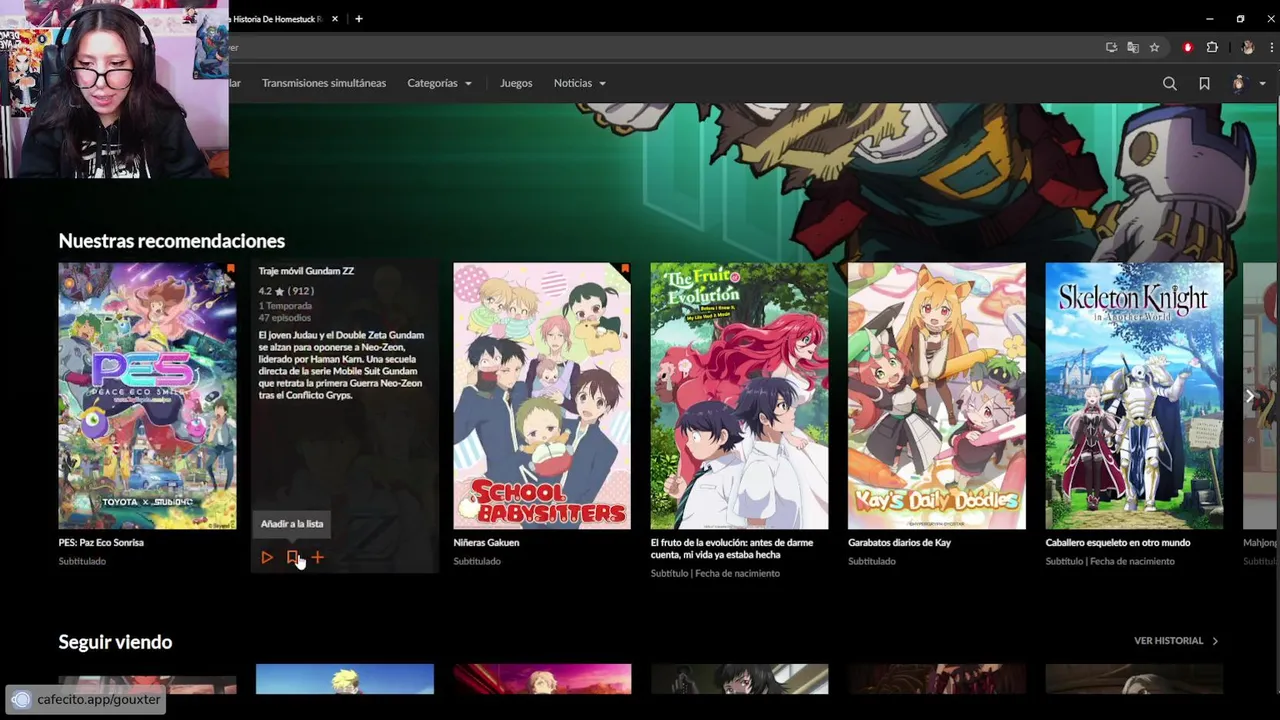Bookmark this page with the star icon
This screenshot has height=720, width=1280.
pos(1154,47)
